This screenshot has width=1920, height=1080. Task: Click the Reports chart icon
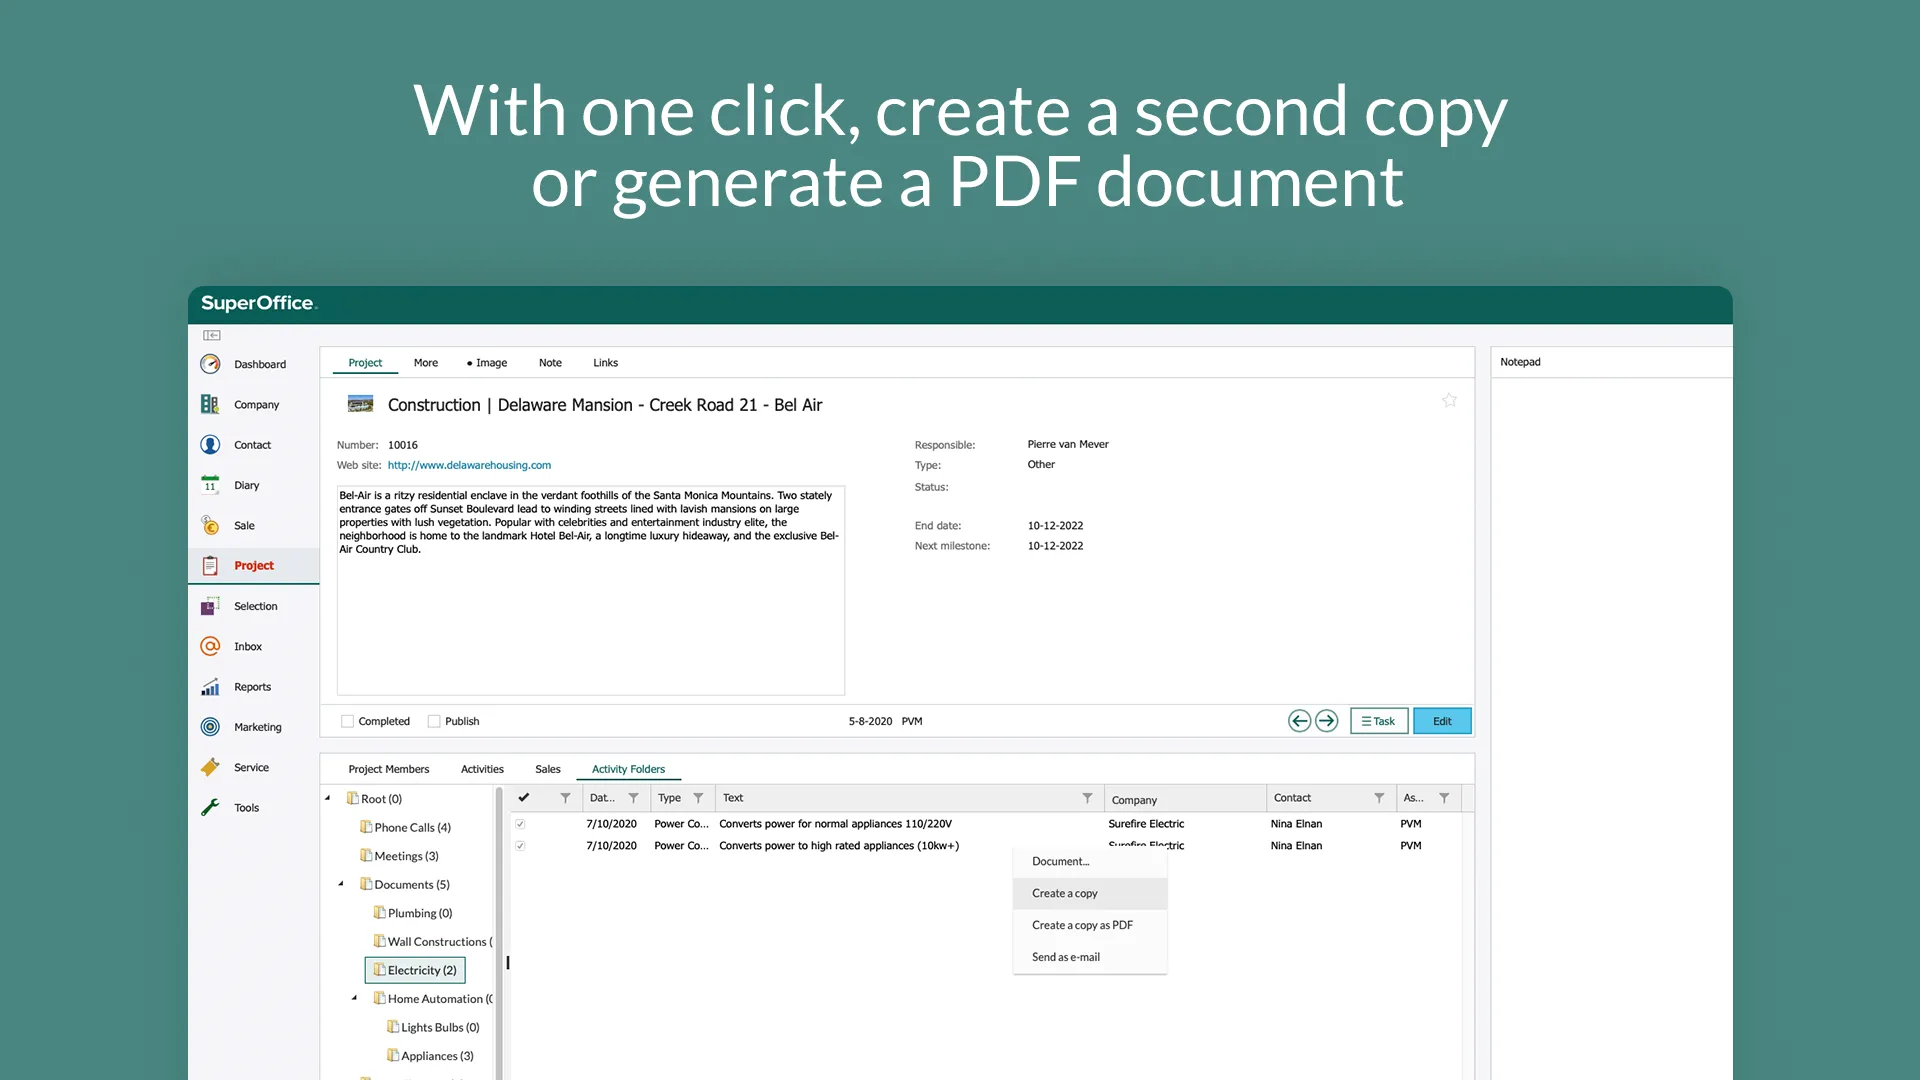(210, 687)
